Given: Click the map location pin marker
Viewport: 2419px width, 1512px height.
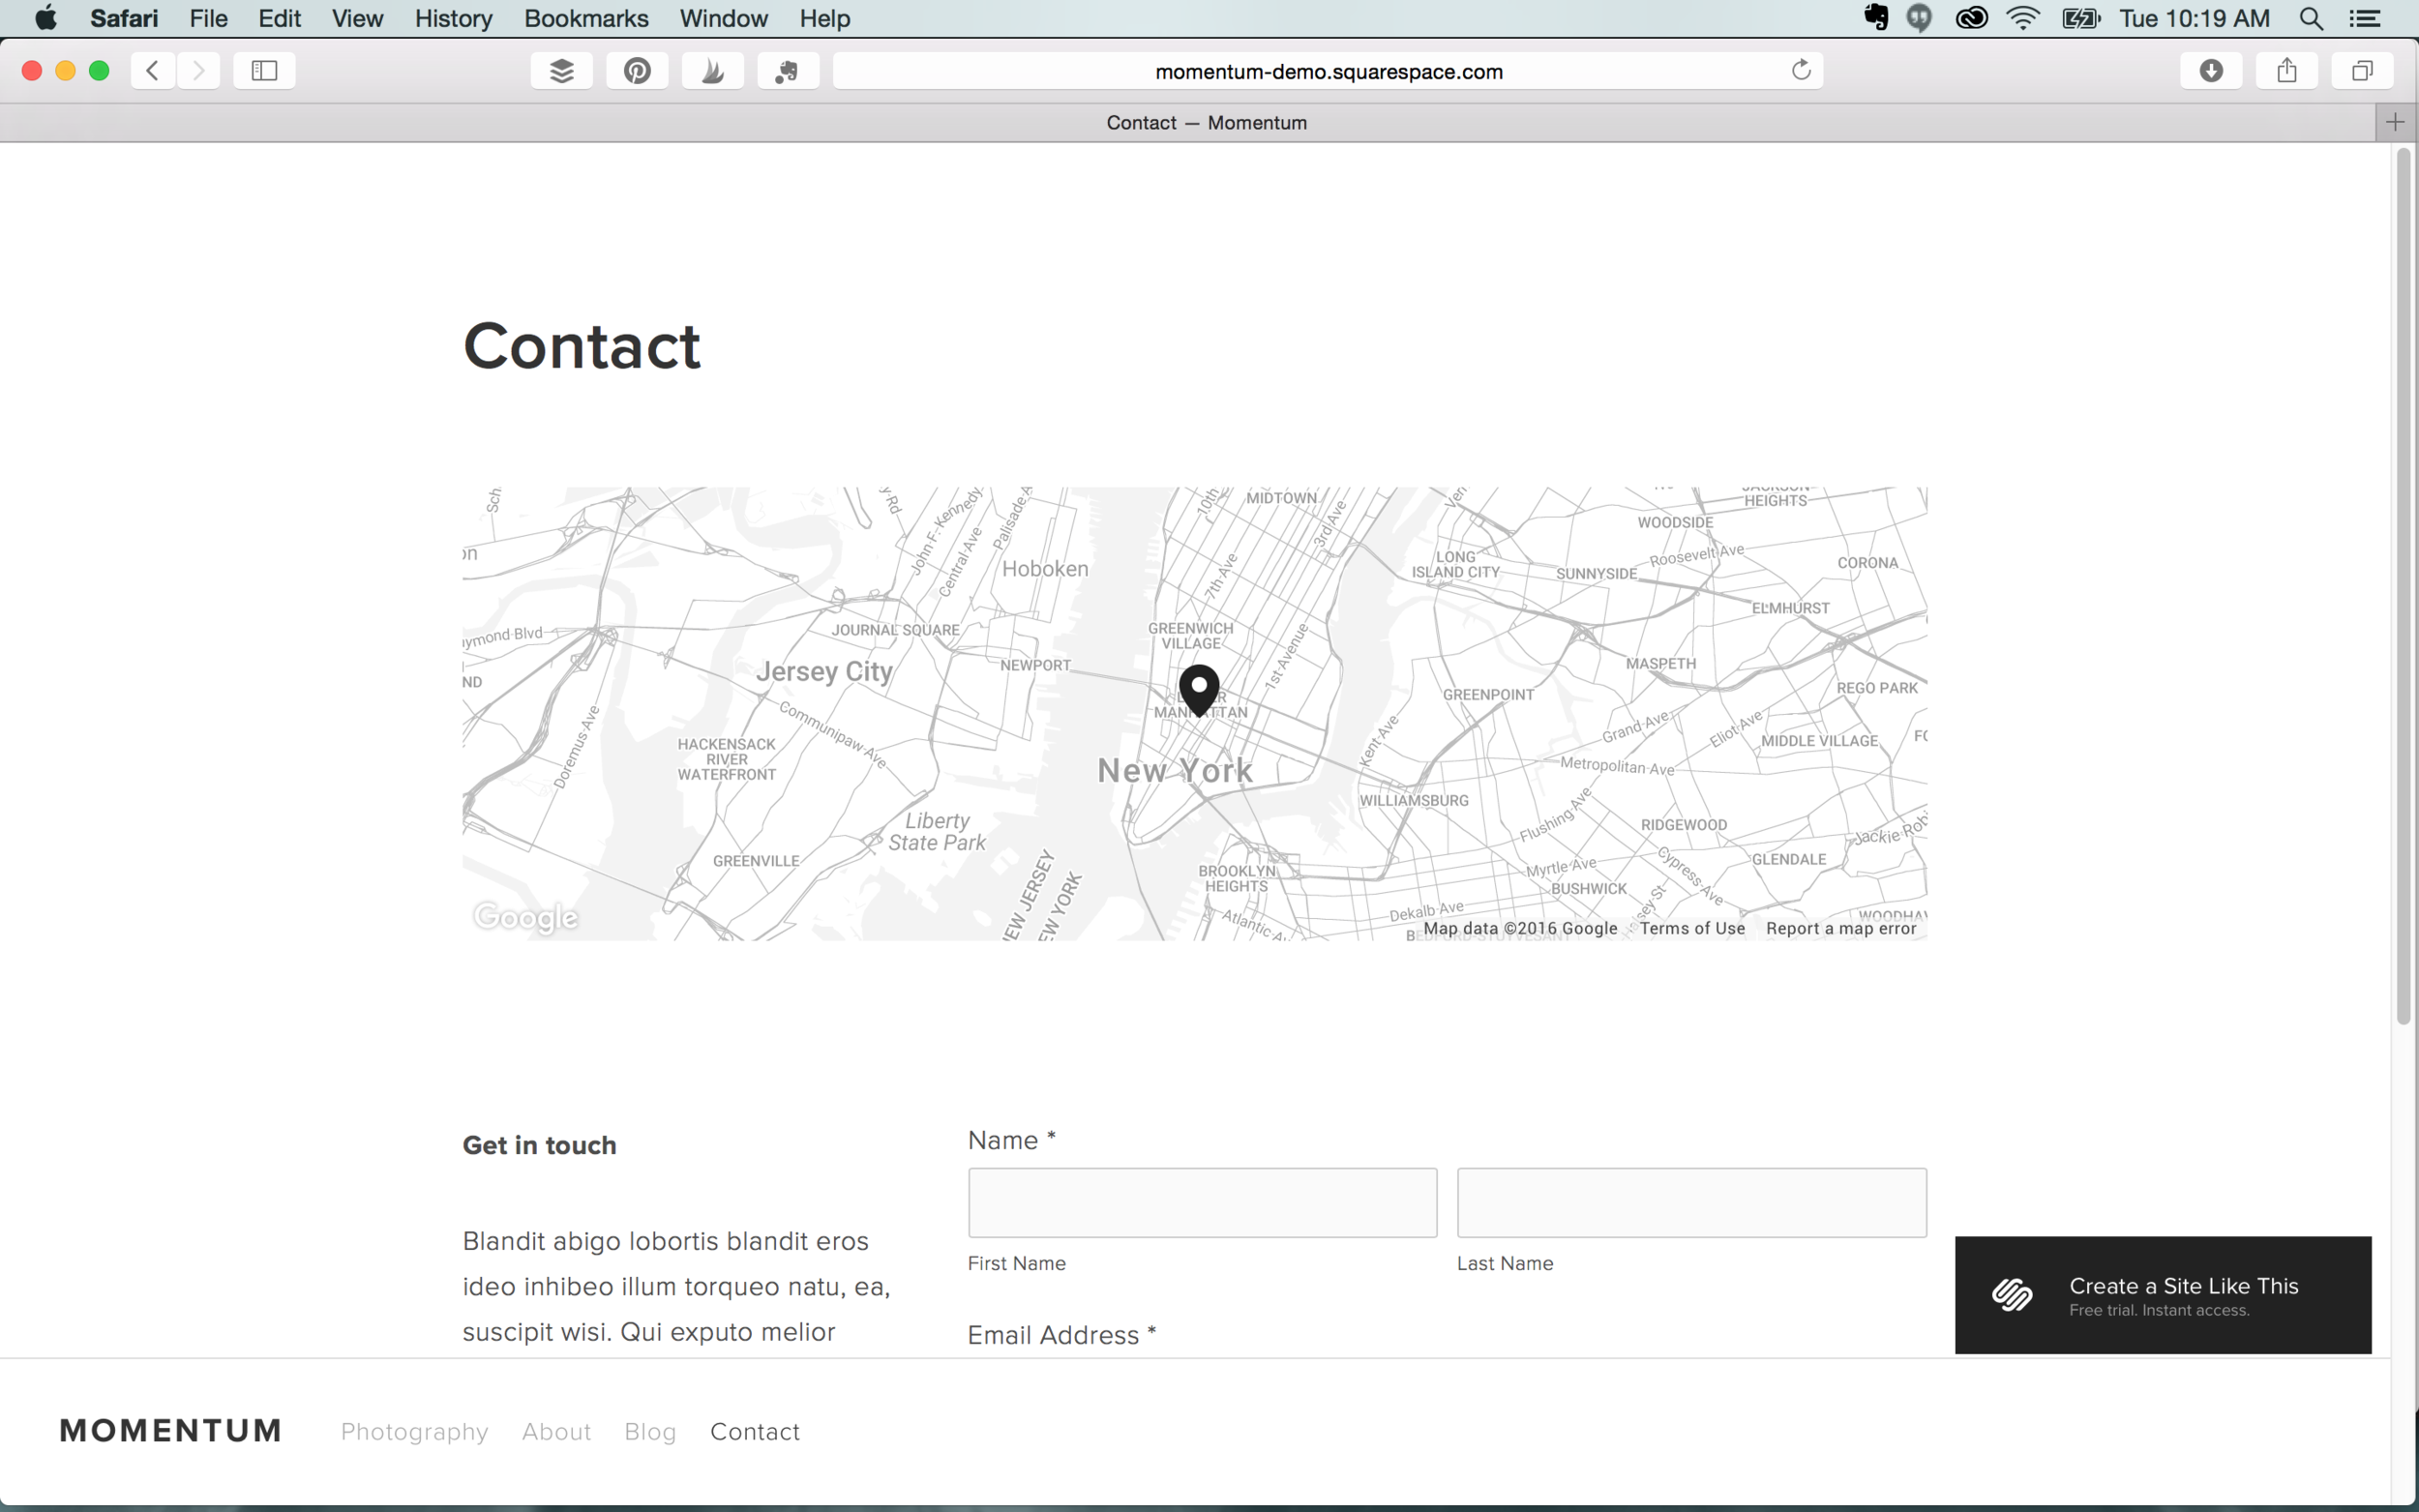Looking at the screenshot, I should tap(1199, 690).
